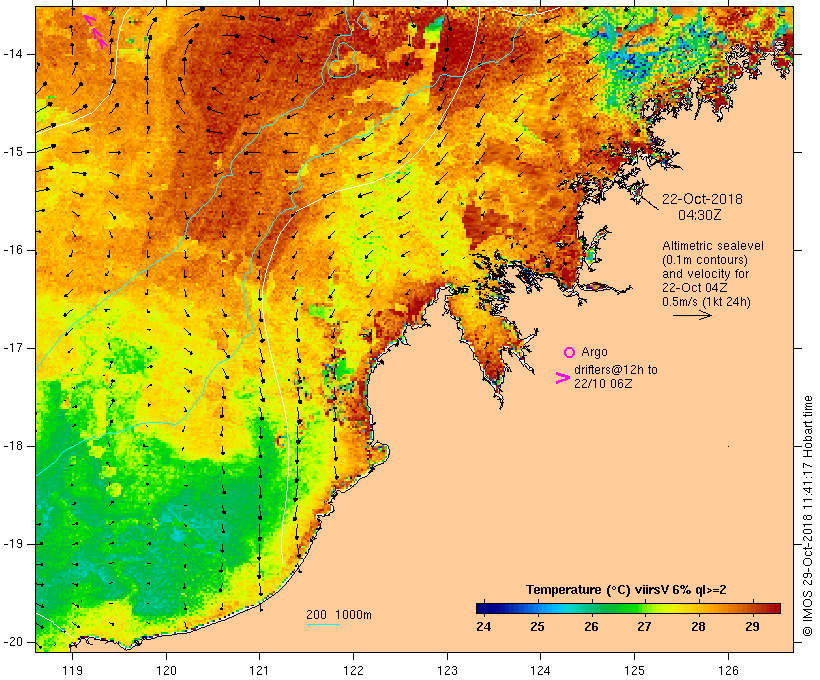Viewport: 820px width, 680px height.
Task: Click the IMOS copyright timestamp text
Action: coord(808,516)
